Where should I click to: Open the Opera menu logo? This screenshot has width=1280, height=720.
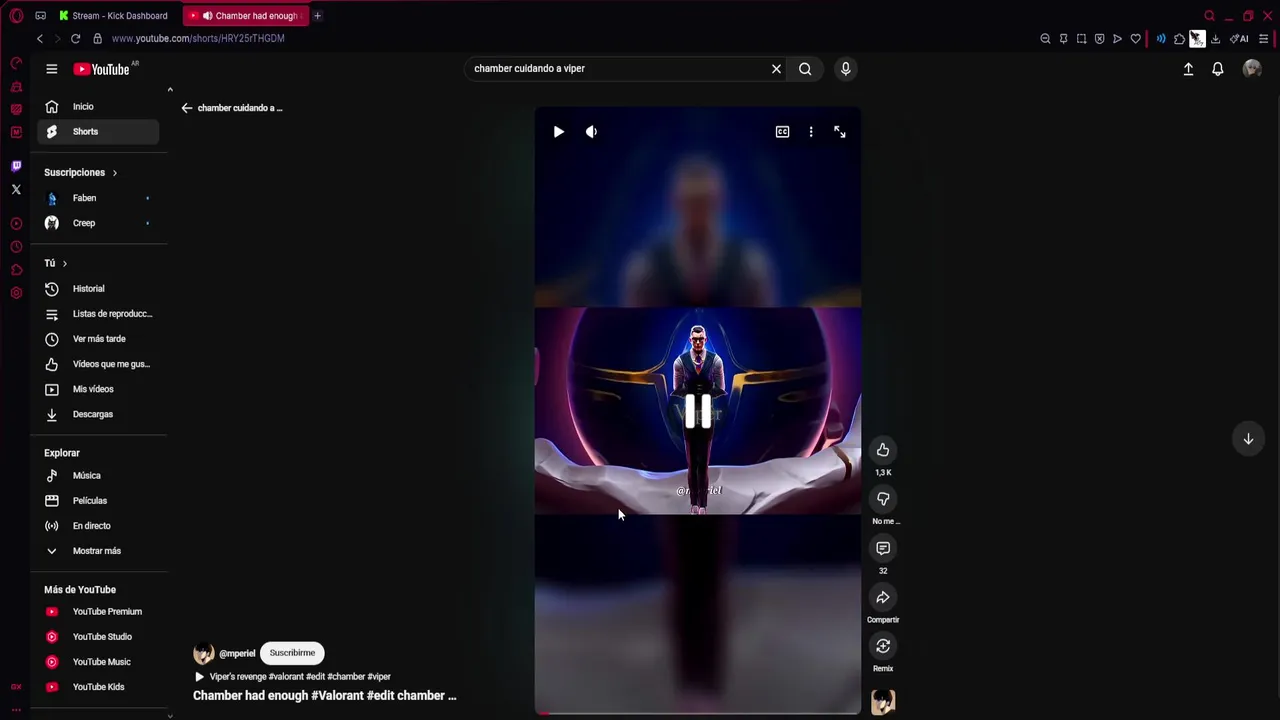pyautogui.click(x=16, y=16)
